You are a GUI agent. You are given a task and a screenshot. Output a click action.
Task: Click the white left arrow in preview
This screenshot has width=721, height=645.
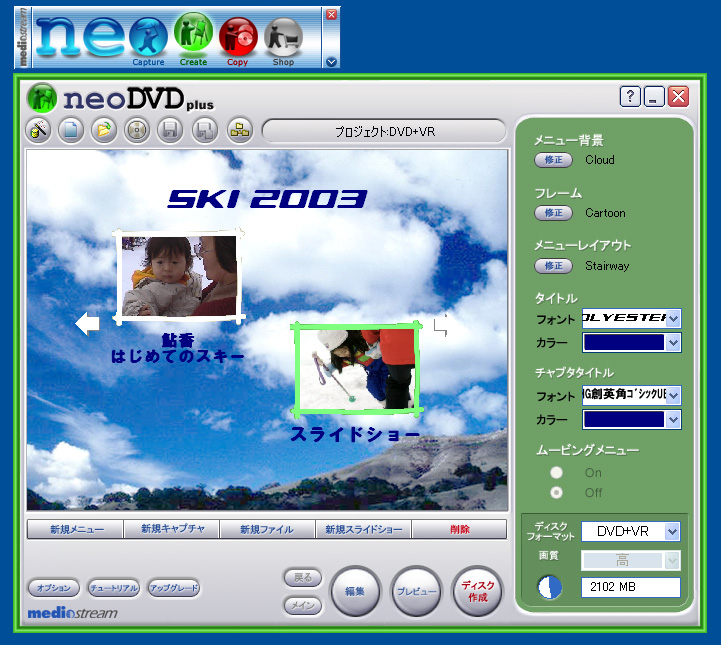click(87, 324)
